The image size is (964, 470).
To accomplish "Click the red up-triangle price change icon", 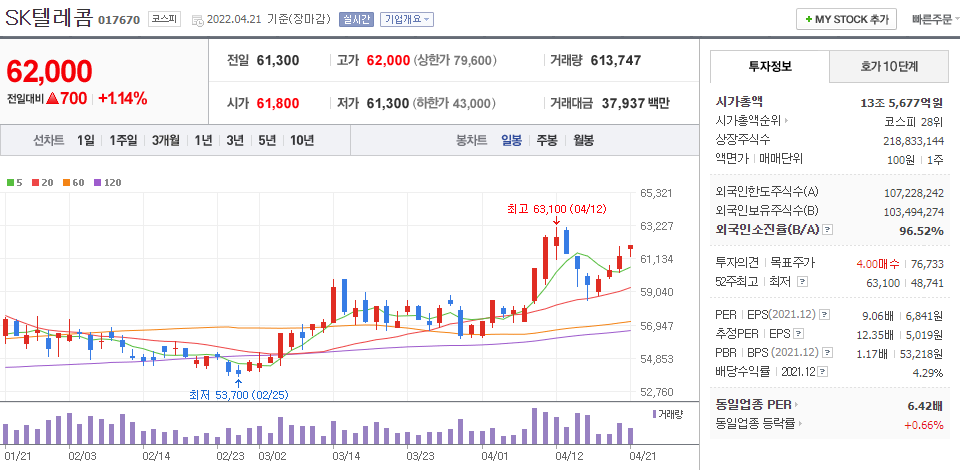I will click(53, 98).
